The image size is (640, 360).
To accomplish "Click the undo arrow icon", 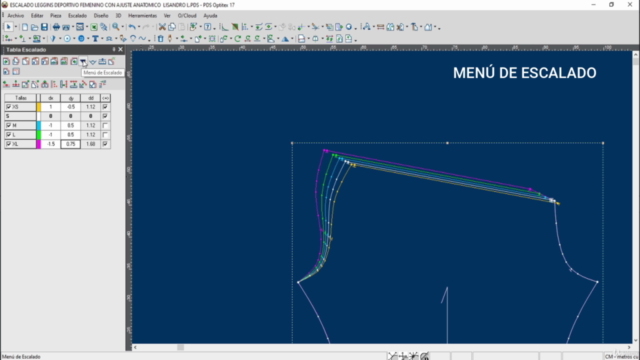I will point(132,27).
